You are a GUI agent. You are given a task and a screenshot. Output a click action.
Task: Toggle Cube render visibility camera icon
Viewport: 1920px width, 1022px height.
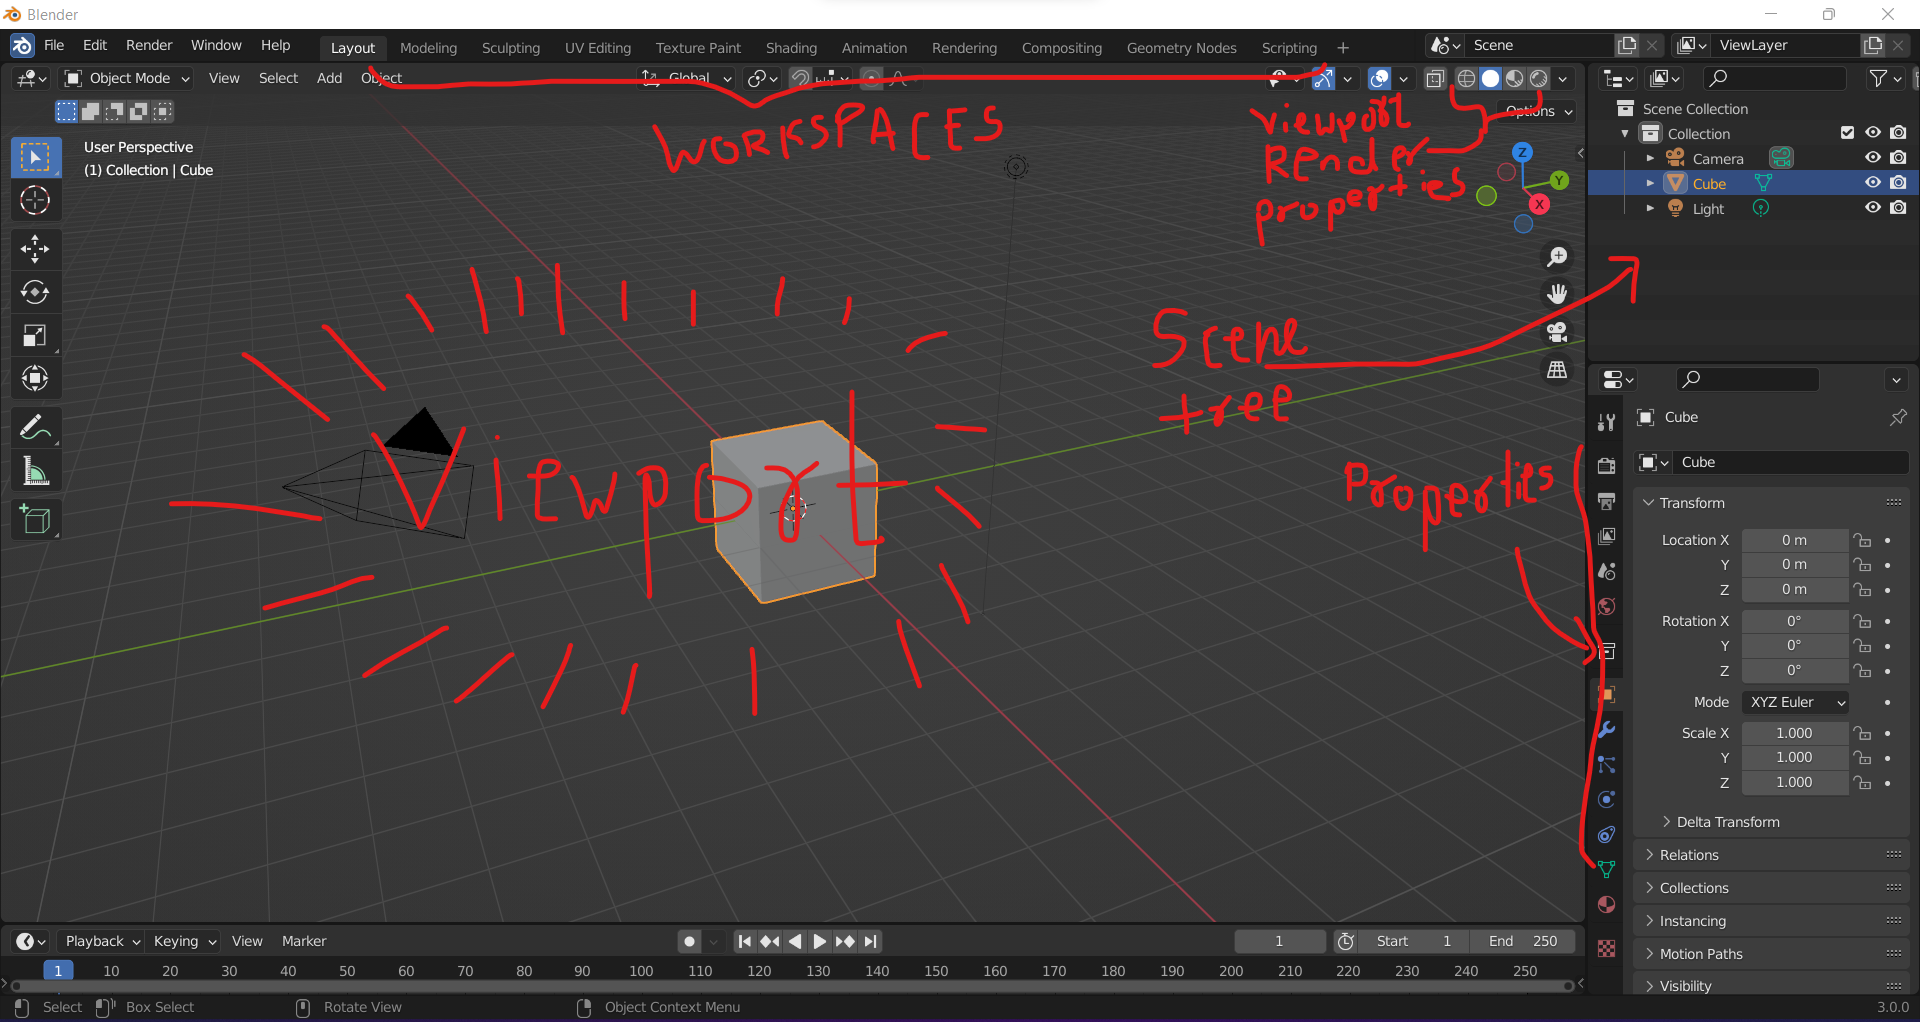(x=1898, y=183)
